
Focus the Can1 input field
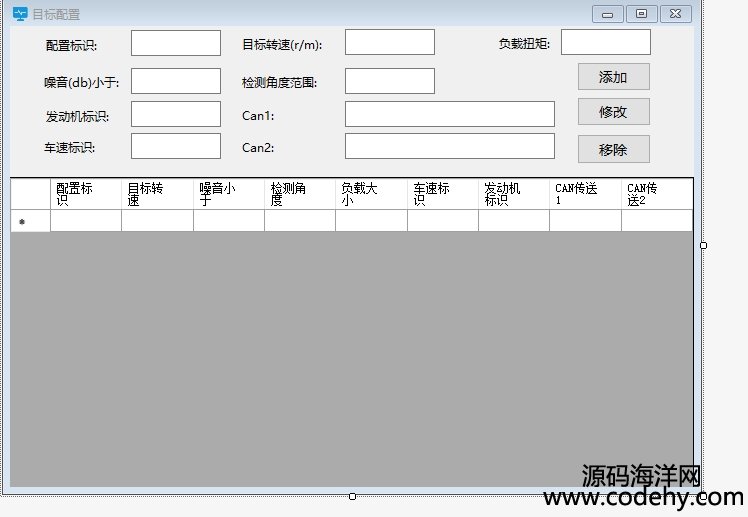pyautogui.click(x=450, y=114)
